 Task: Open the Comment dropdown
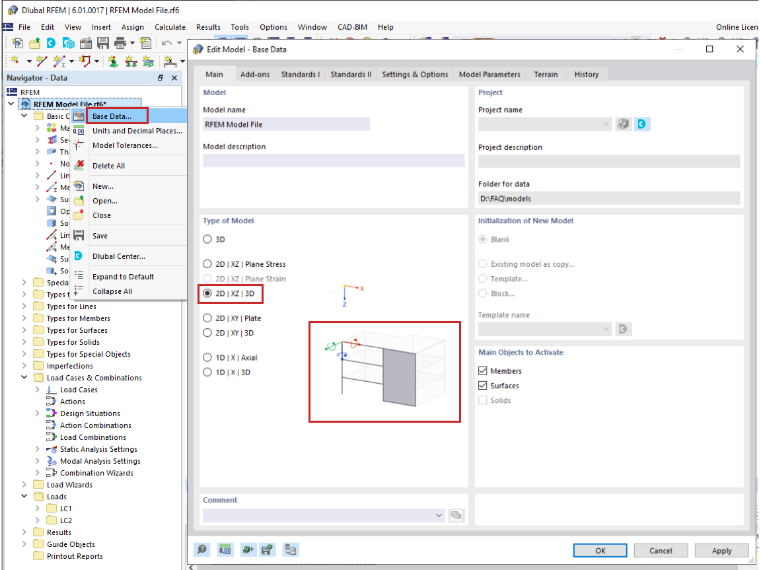pos(438,515)
